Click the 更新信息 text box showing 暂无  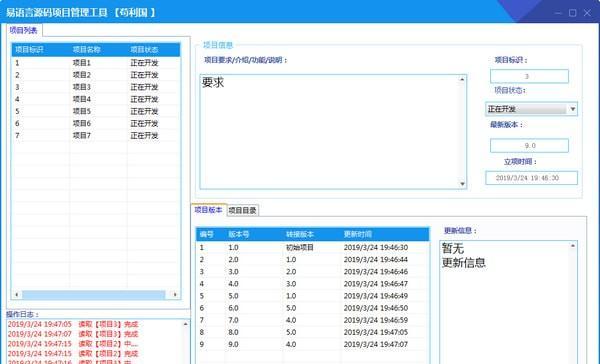508,302
